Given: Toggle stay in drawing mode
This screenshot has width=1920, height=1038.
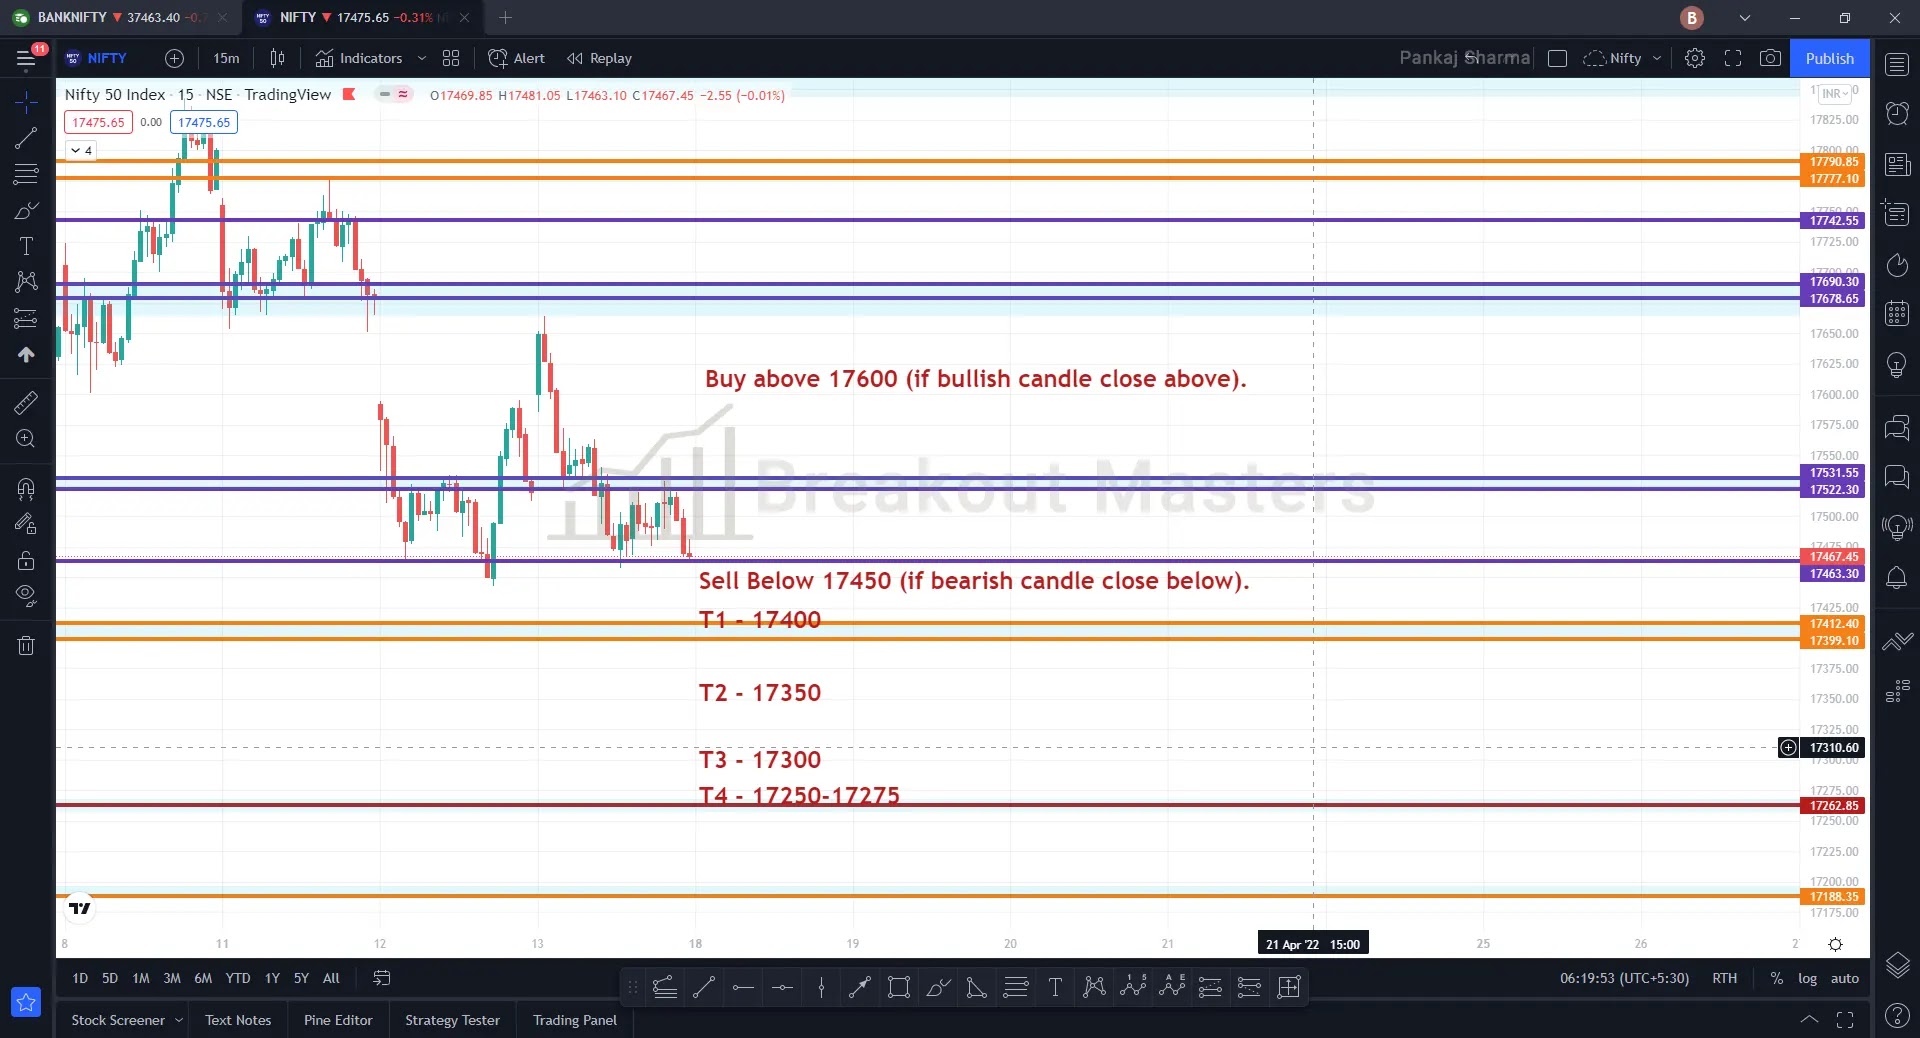Looking at the screenshot, I should click(27, 524).
